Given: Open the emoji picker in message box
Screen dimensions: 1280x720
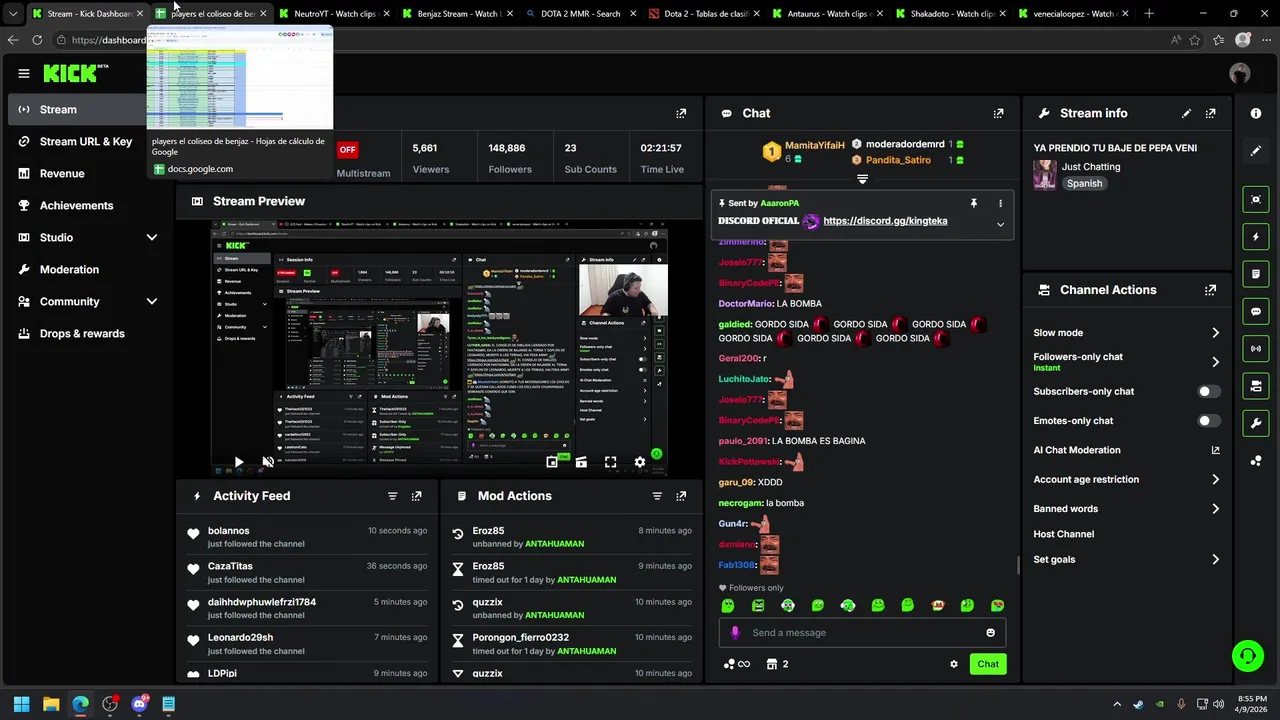Looking at the screenshot, I should pos(991,632).
